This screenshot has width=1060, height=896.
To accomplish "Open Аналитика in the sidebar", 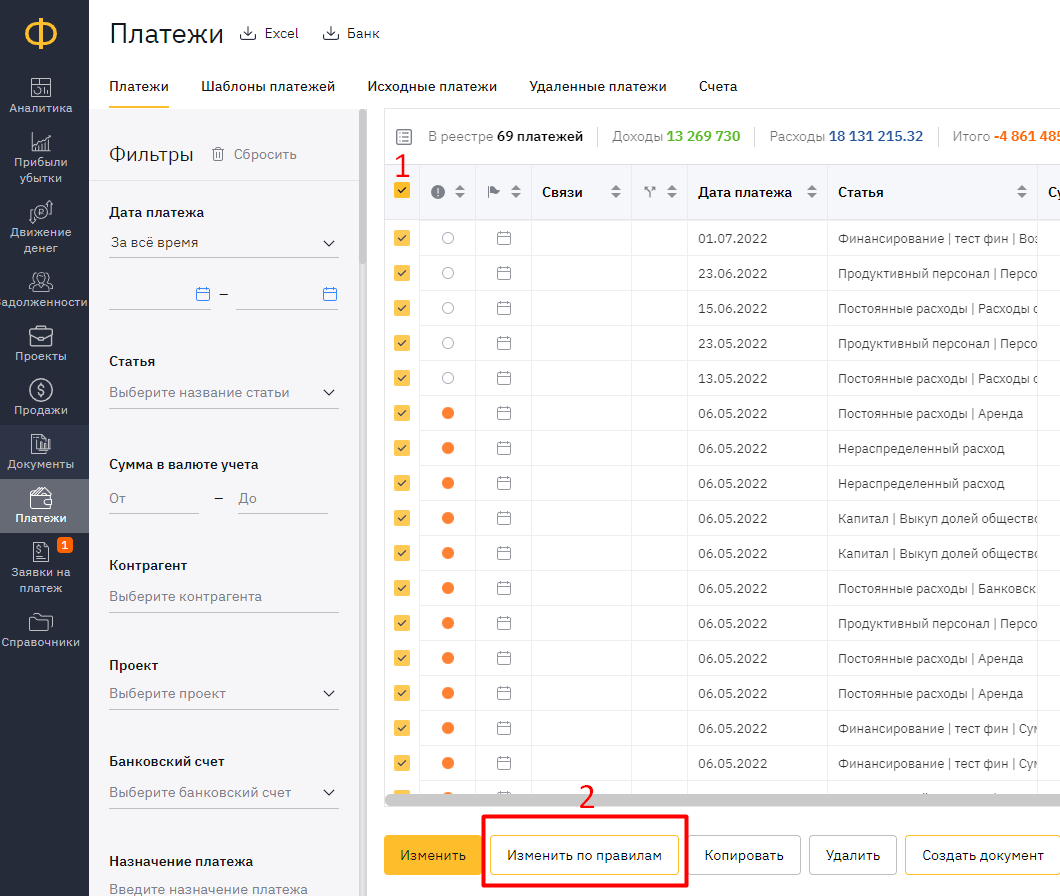I will 41,95.
